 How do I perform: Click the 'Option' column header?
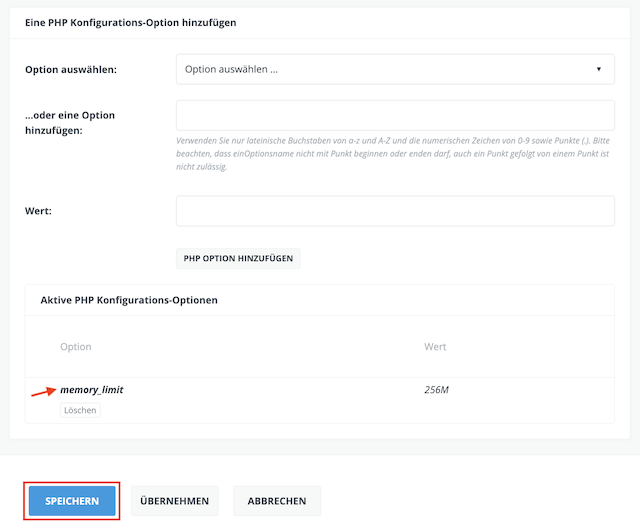pyautogui.click(x=76, y=347)
